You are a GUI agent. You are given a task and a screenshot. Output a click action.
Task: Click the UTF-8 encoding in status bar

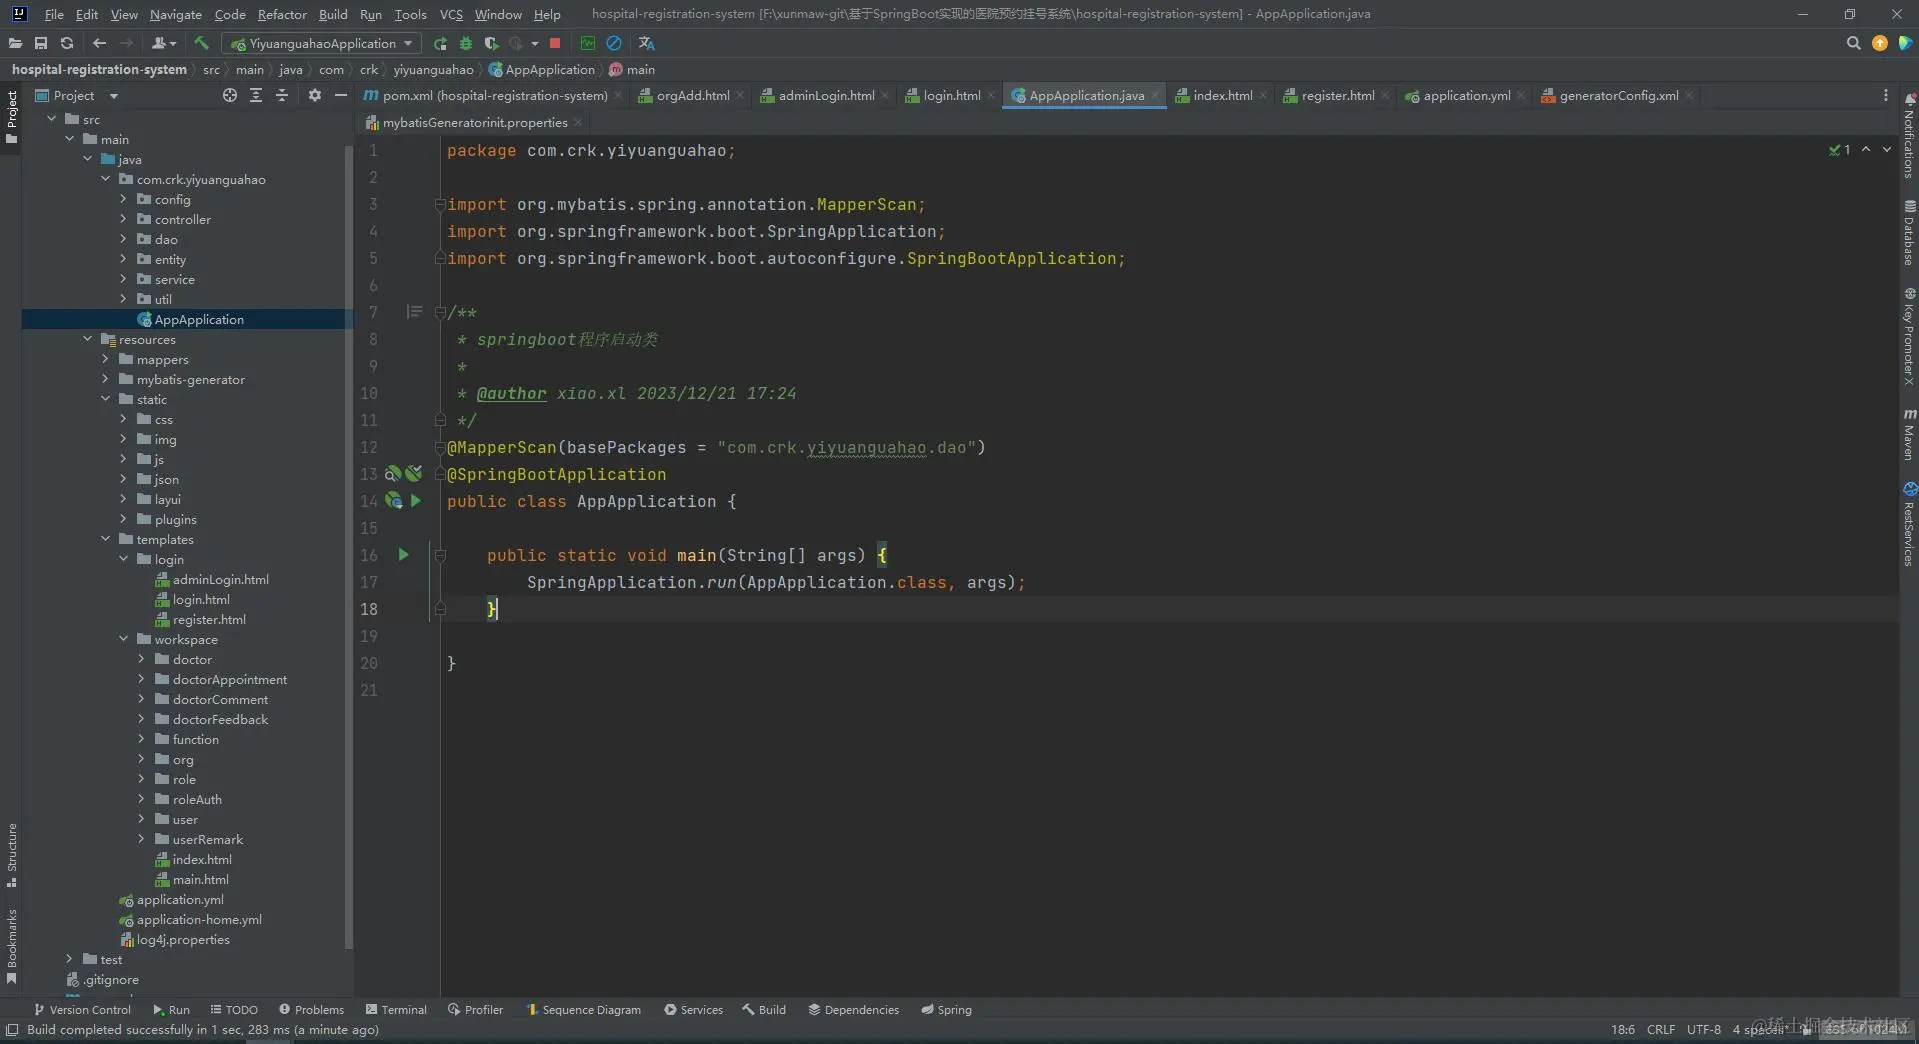(1703, 1029)
